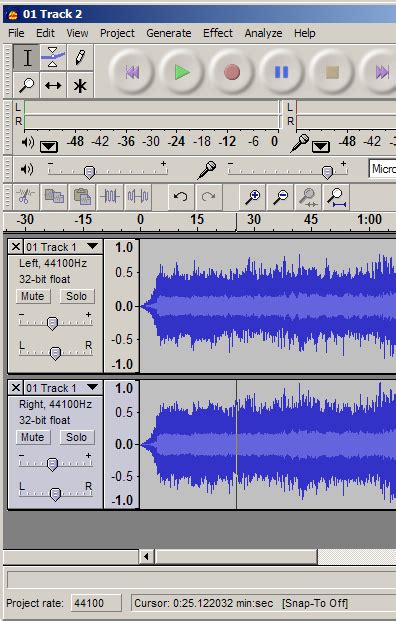
Task: Redo the last undone action
Action: (x=208, y=196)
